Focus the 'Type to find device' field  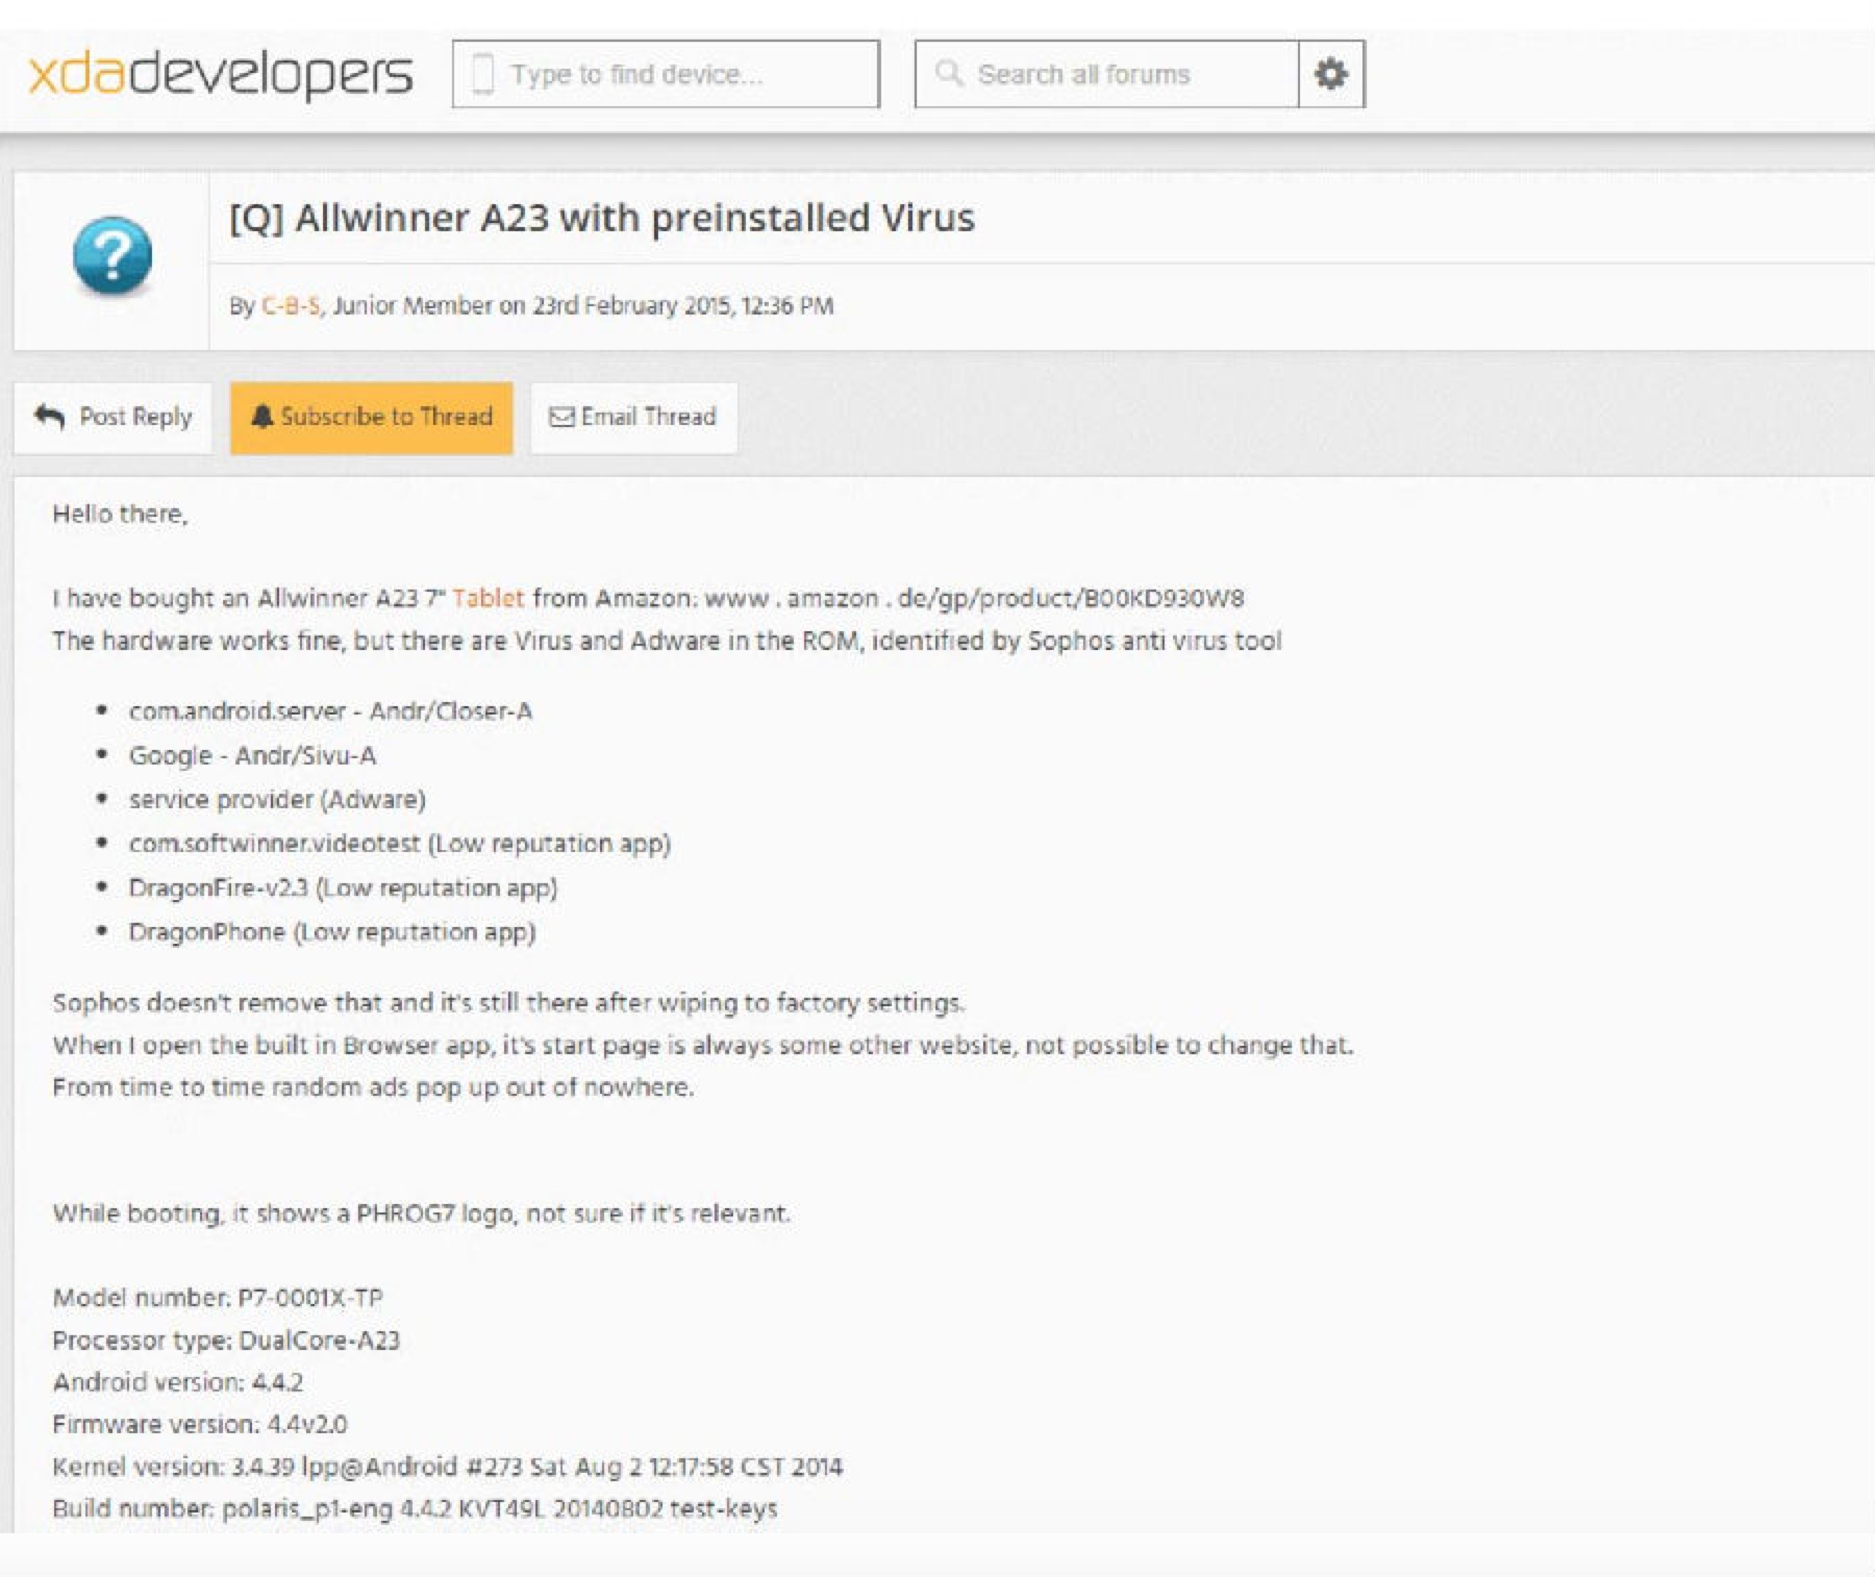(666, 74)
